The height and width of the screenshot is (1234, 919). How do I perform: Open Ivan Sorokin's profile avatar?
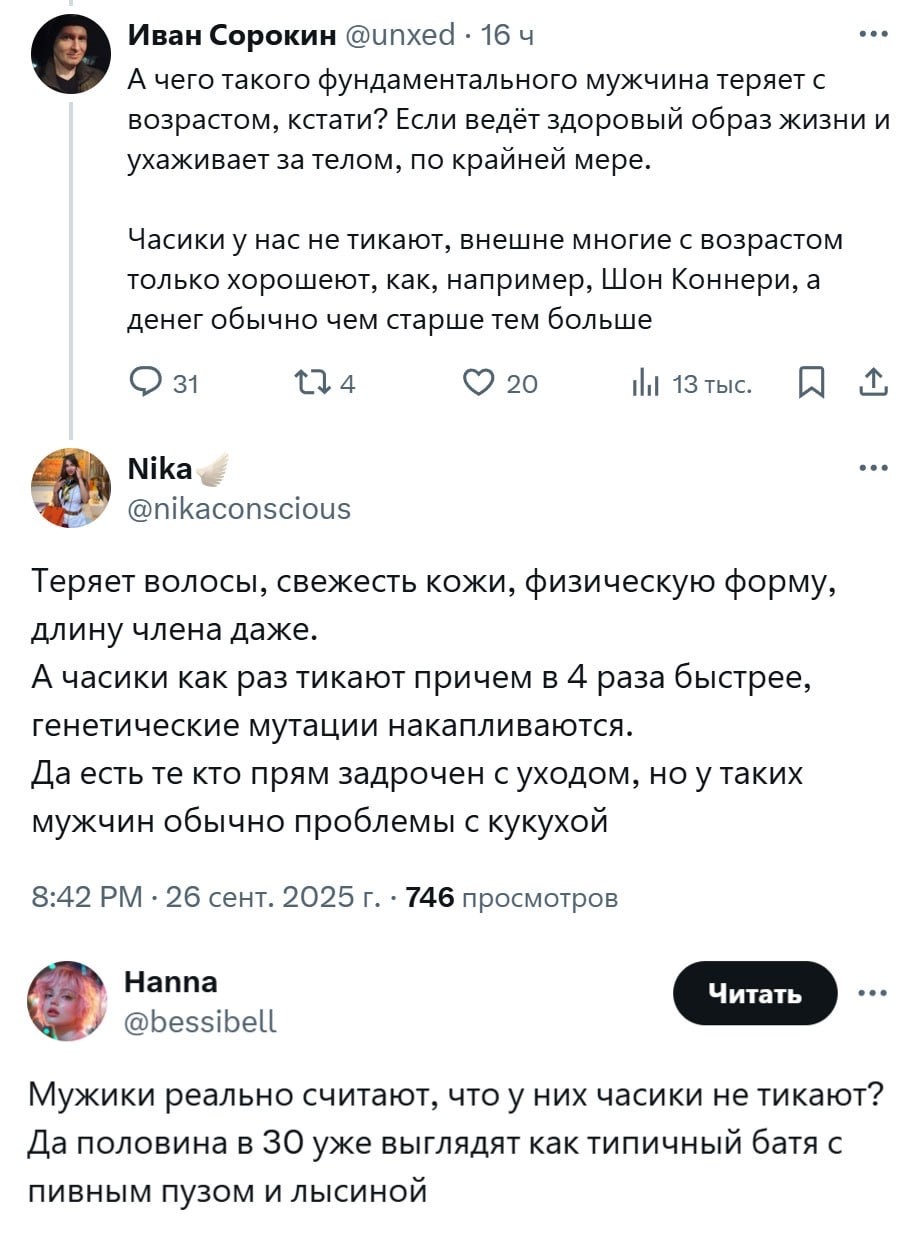click(x=70, y=54)
